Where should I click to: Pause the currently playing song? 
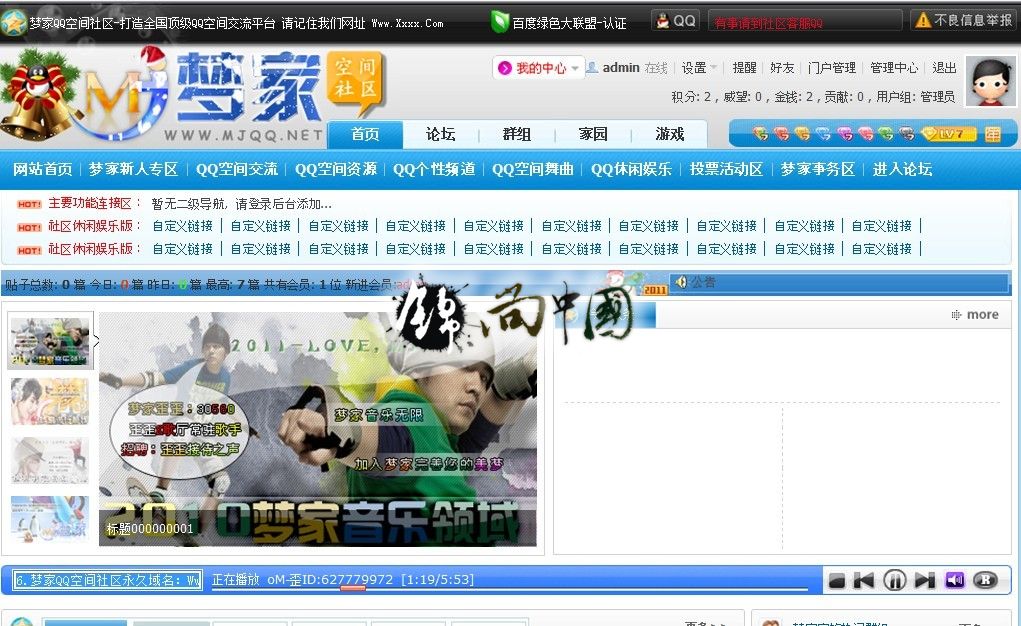(x=895, y=580)
